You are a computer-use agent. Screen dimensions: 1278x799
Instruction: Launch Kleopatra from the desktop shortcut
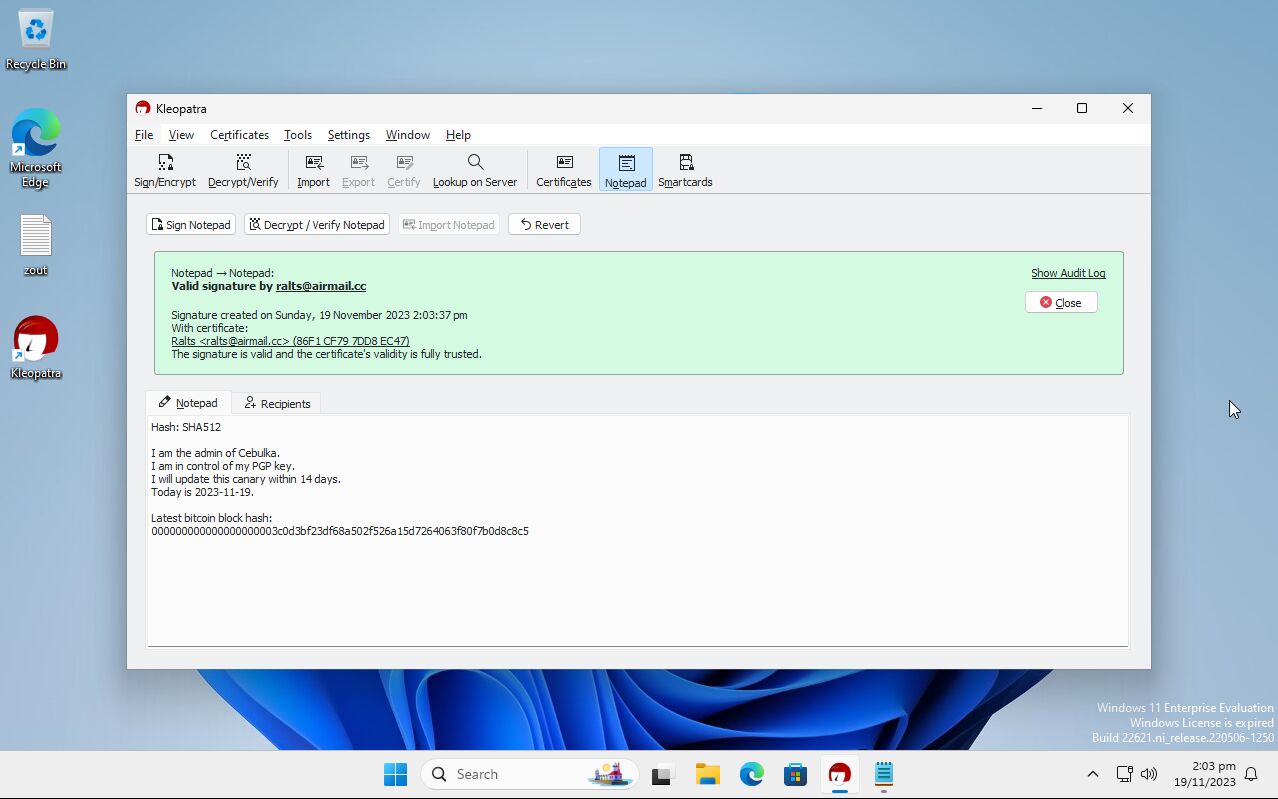pos(36,347)
